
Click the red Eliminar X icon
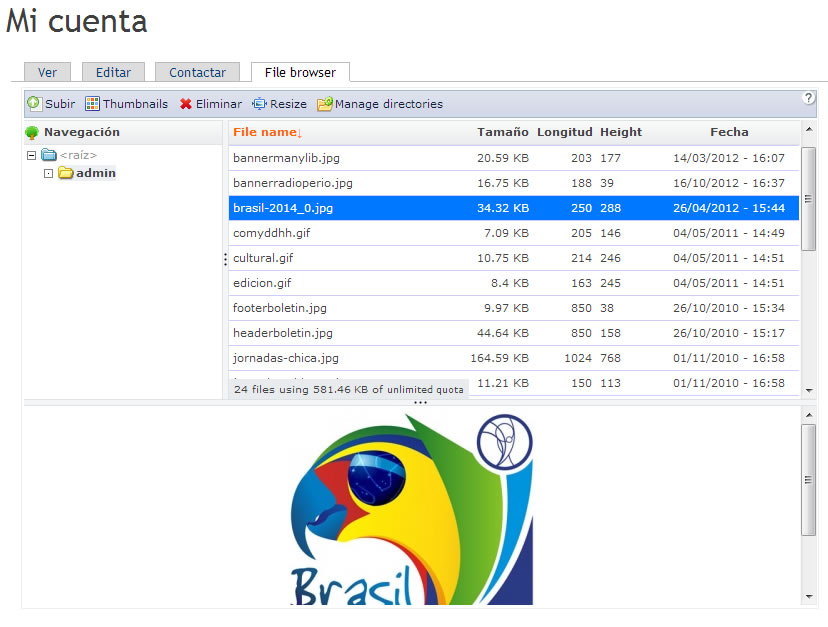point(185,104)
